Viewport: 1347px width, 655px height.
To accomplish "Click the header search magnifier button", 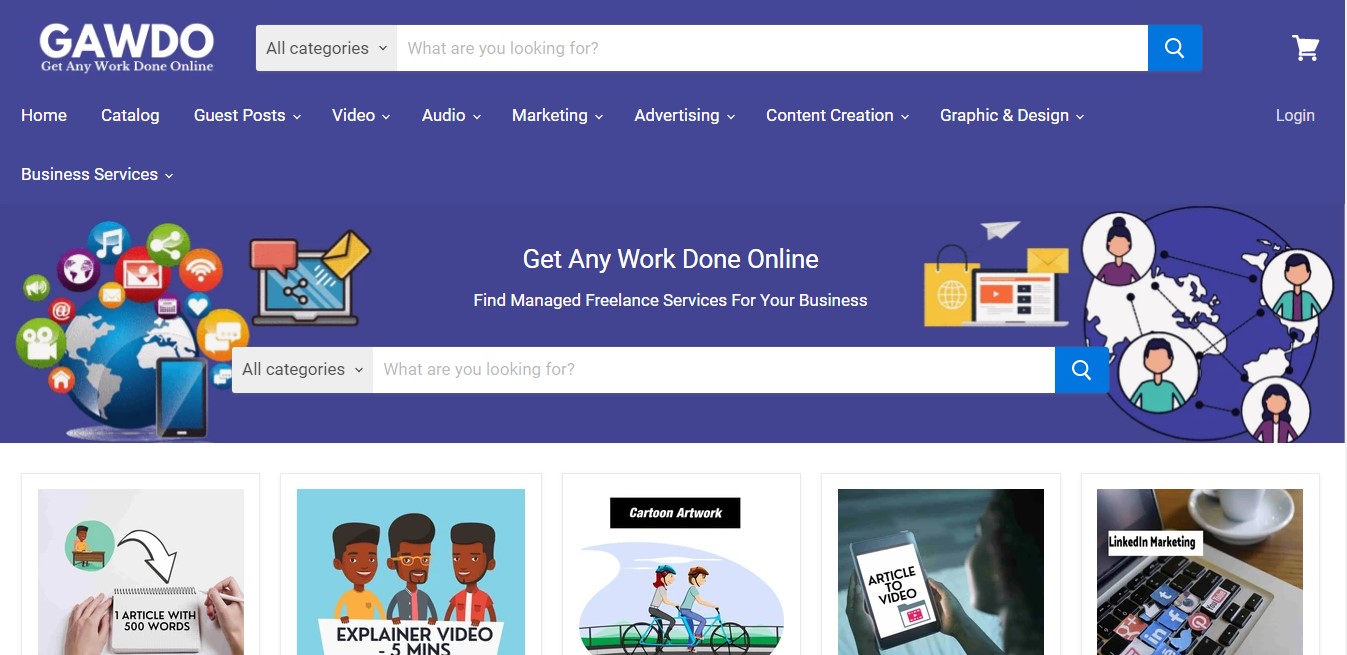I will tap(1175, 48).
